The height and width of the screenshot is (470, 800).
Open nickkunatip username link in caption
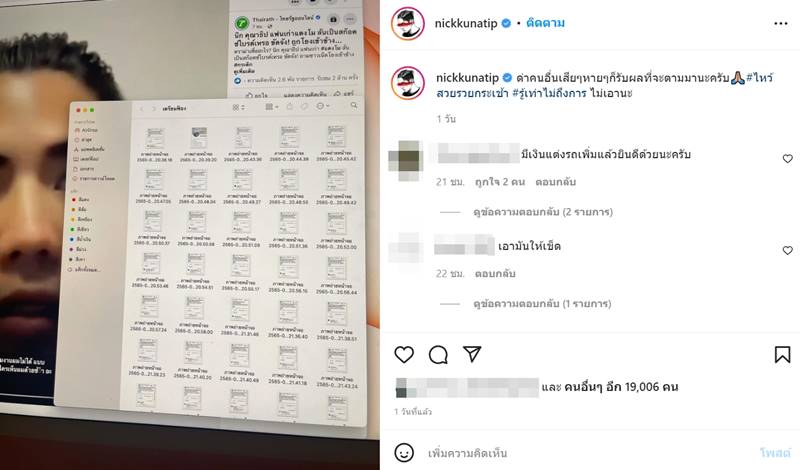click(467, 78)
